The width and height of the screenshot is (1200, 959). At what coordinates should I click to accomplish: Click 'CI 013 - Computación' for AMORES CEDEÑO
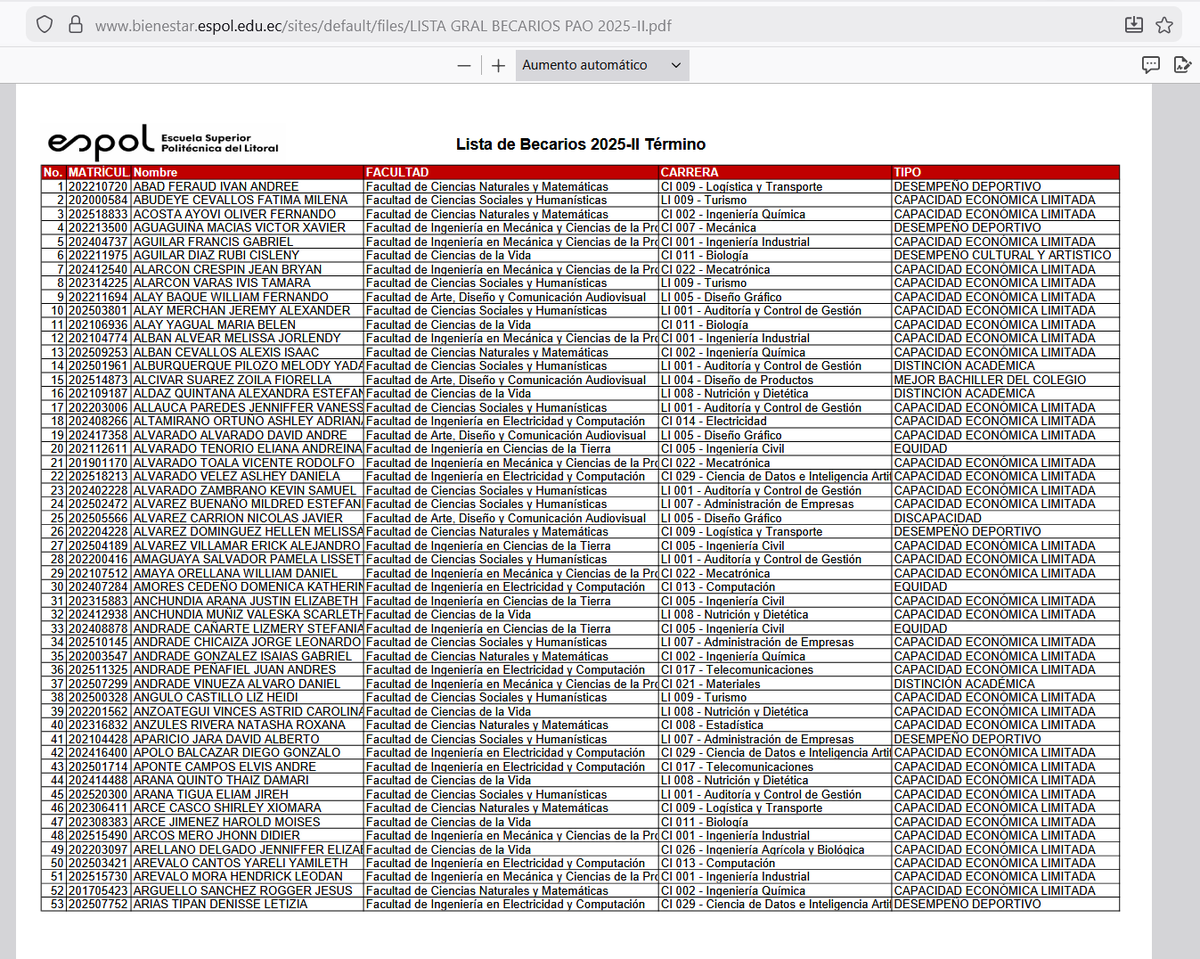tap(718, 587)
